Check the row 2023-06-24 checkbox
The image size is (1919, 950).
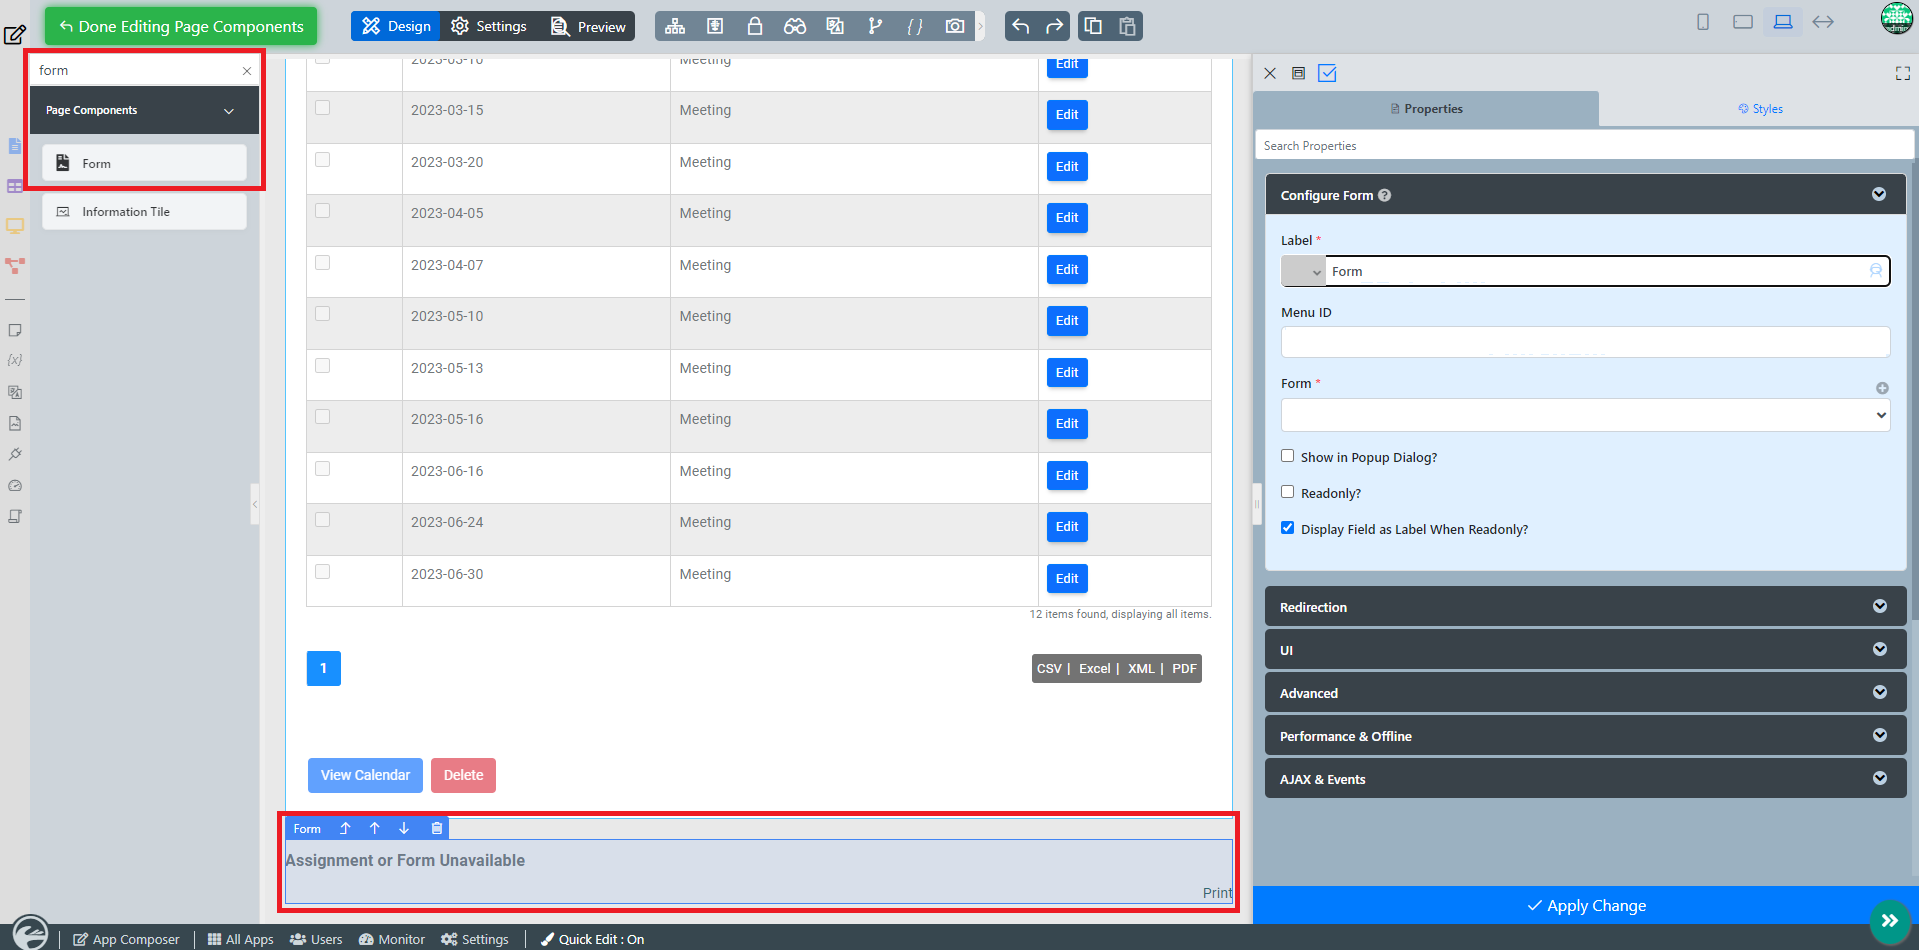click(x=322, y=520)
